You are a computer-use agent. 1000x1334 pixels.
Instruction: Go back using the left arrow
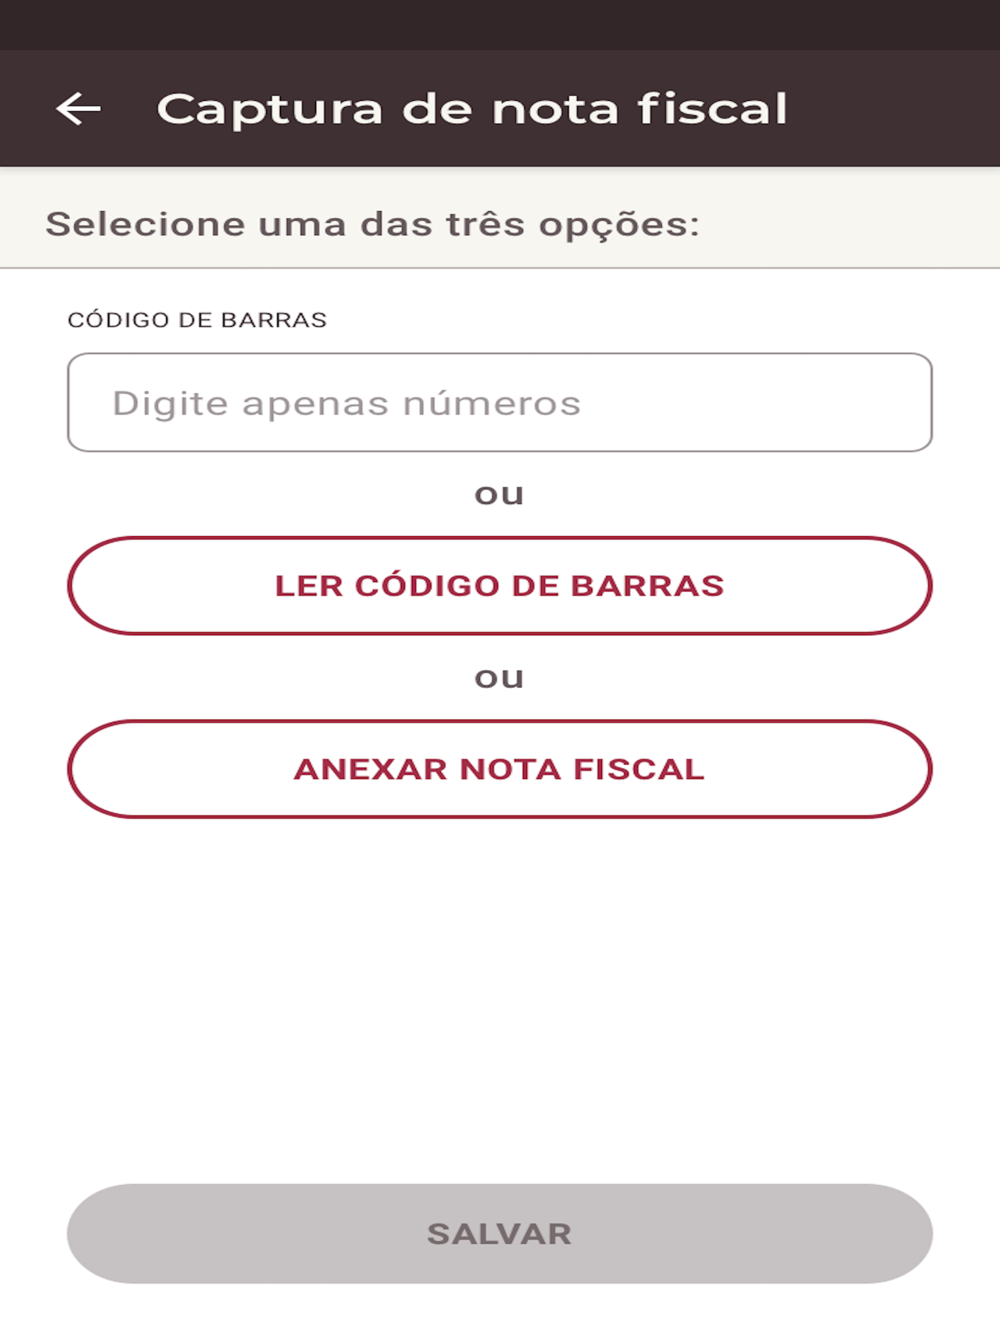coord(79,108)
